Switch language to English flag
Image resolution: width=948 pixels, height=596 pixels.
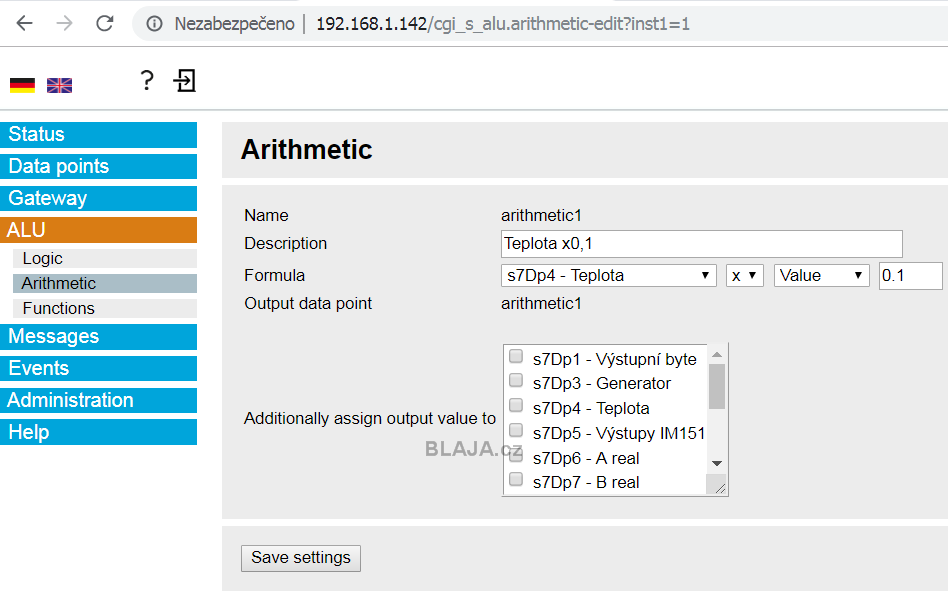point(59,85)
